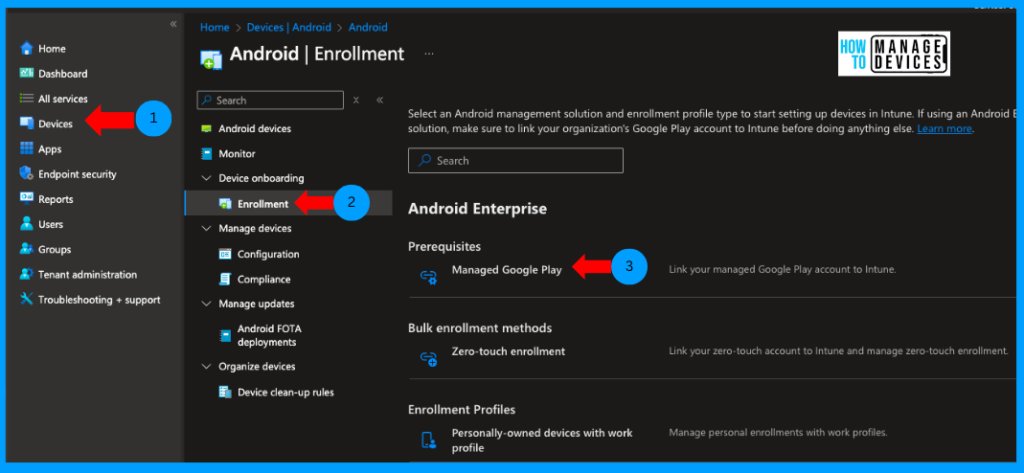Viewport: 1024px width, 473px height.
Task: Click the Android devices icon in submenu
Action: click(x=206, y=129)
